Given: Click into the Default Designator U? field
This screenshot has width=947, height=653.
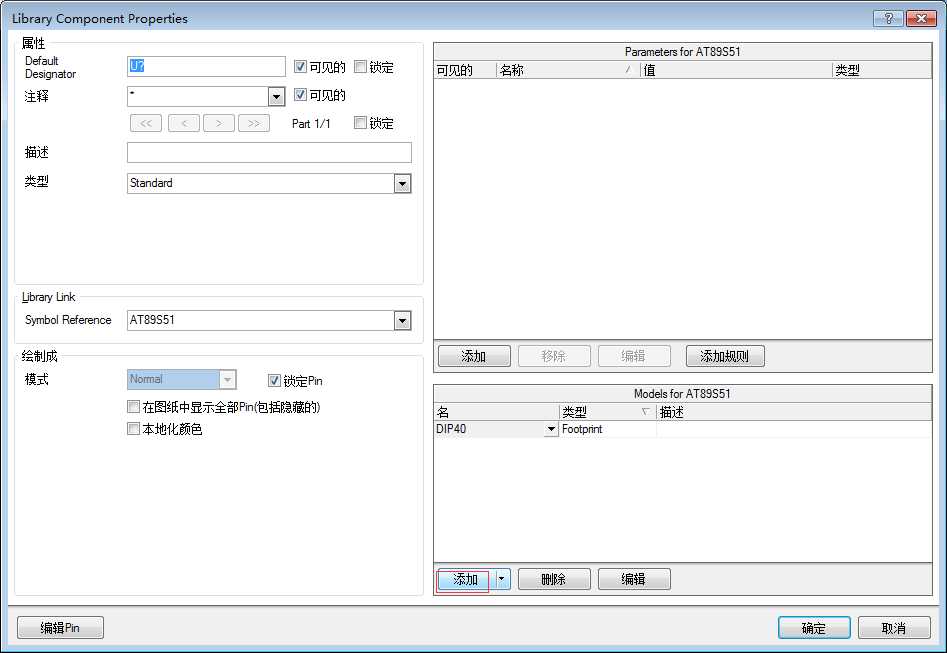Looking at the screenshot, I should pos(206,66).
